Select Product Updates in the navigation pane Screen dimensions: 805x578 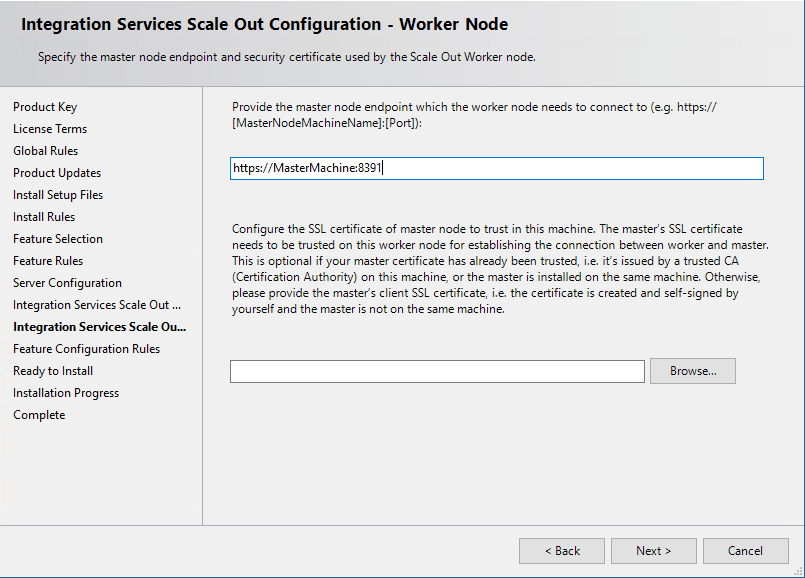pos(55,172)
